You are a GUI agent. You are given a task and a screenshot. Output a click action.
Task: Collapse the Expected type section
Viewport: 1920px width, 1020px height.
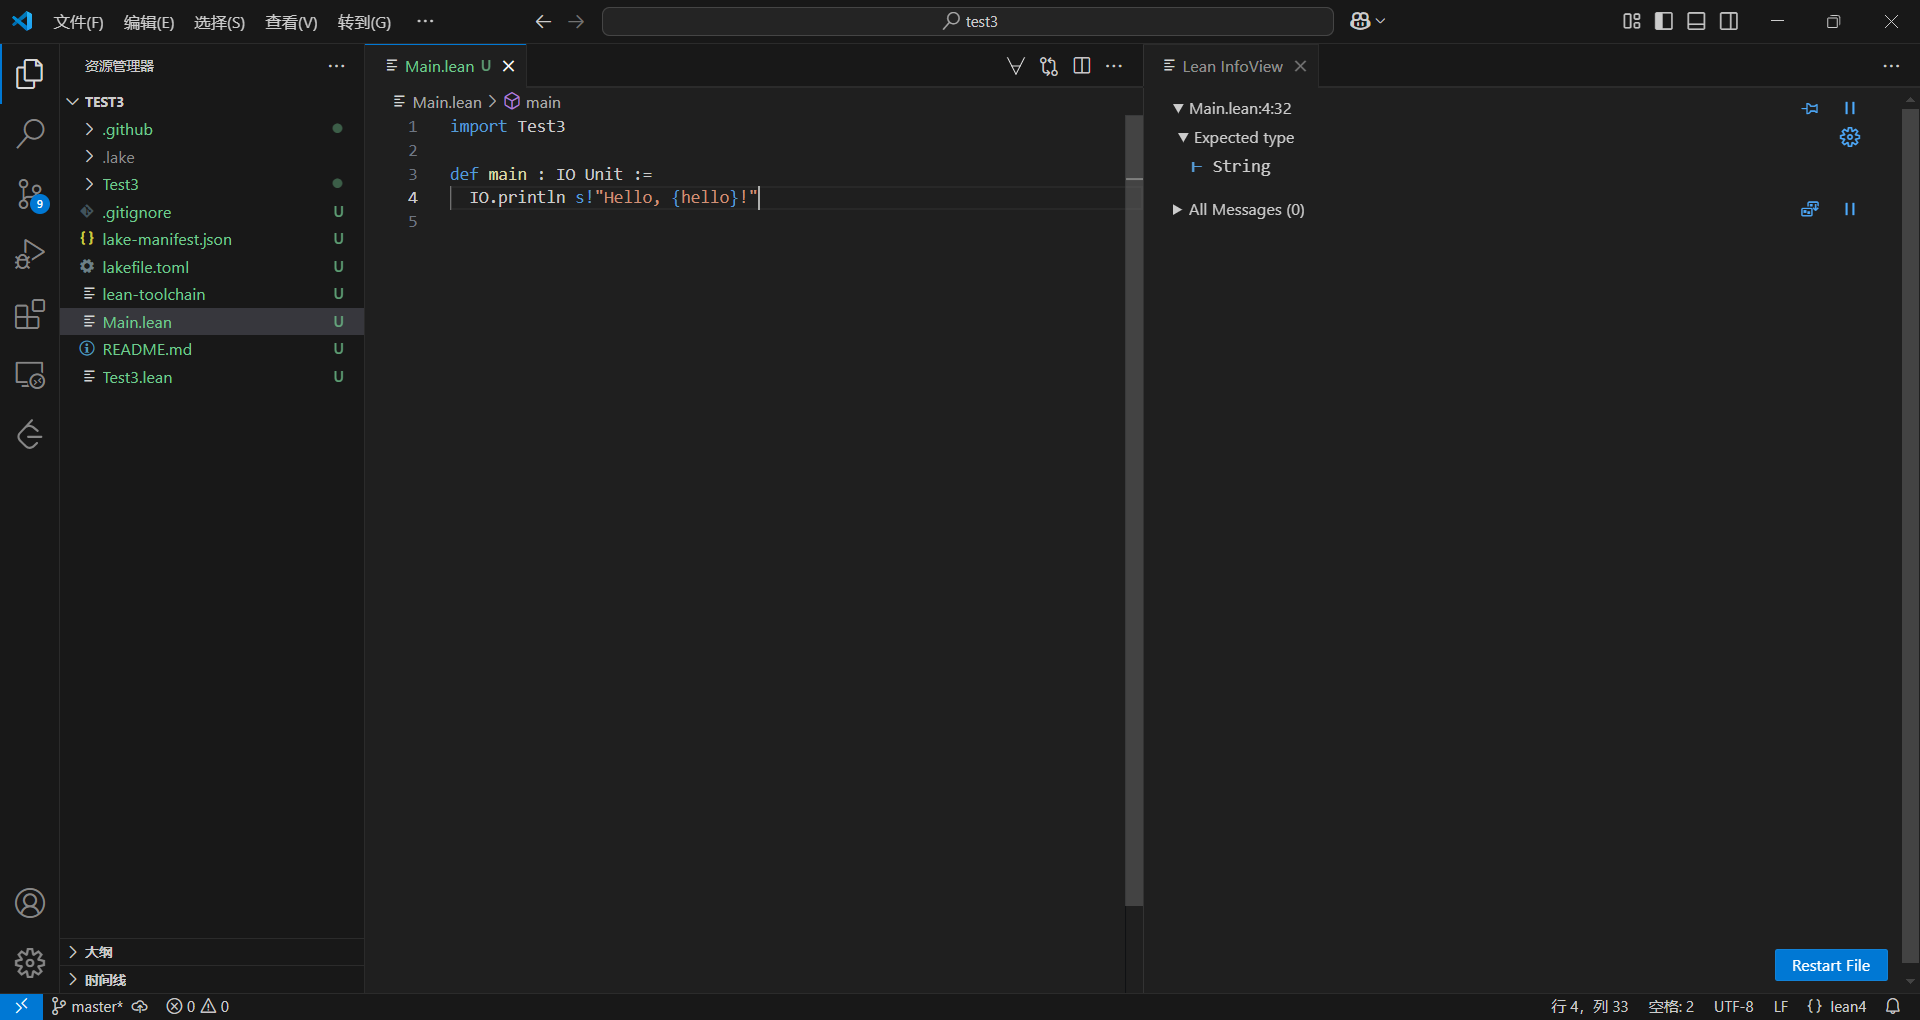[1243, 138]
